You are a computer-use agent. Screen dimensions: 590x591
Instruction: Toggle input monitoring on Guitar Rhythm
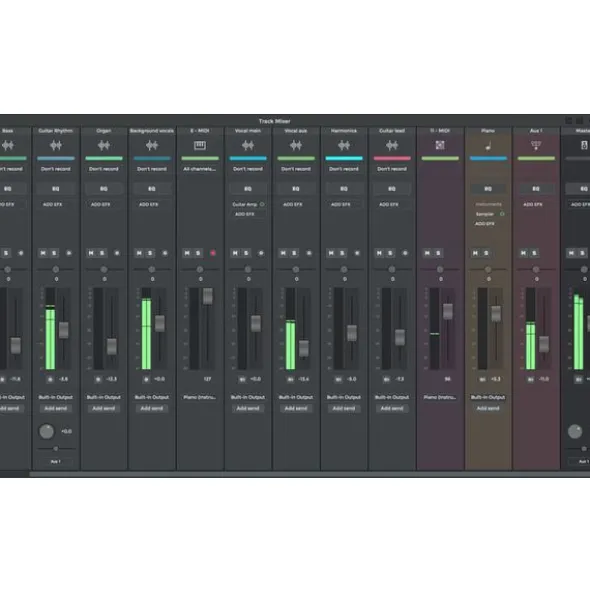69,253
